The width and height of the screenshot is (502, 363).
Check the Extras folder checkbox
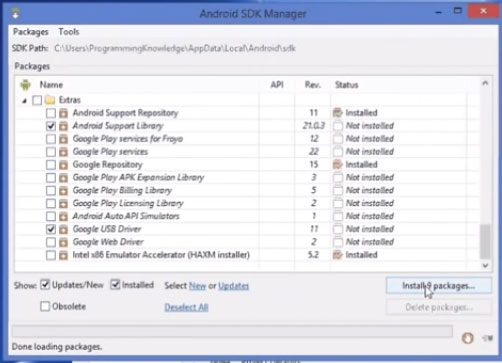click(37, 100)
